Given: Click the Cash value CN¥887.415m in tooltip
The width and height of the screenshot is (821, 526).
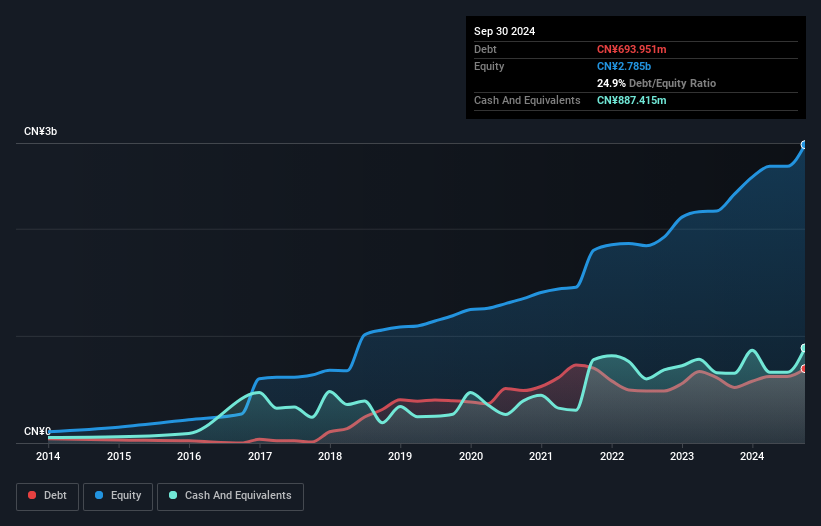Looking at the screenshot, I should tap(631, 100).
